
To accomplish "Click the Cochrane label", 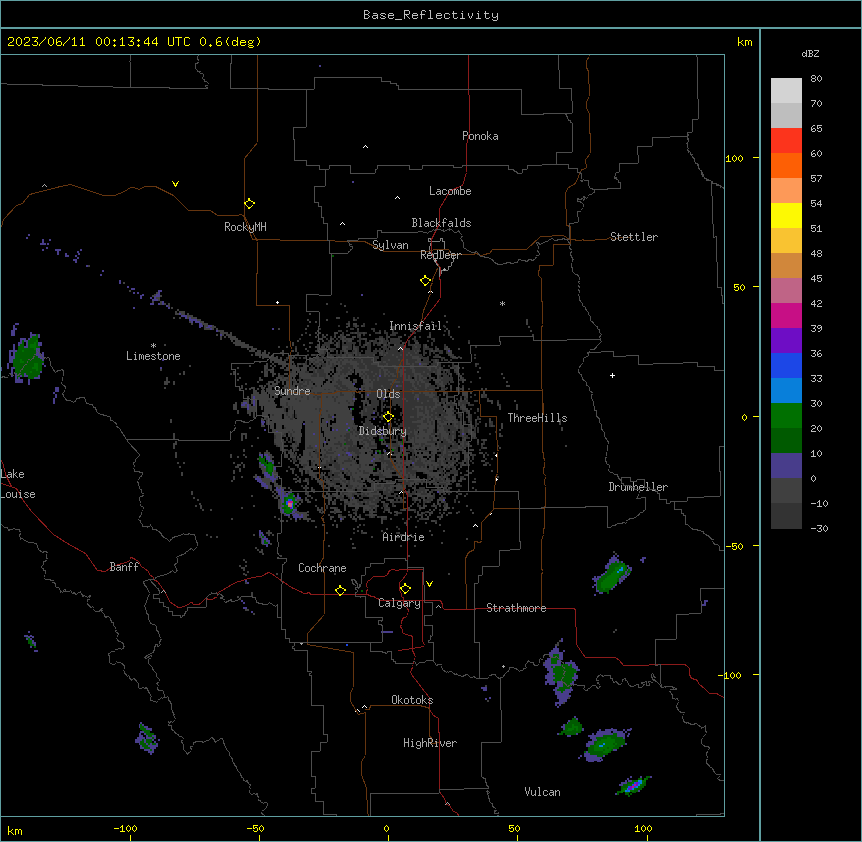I will [x=322, y=568].
